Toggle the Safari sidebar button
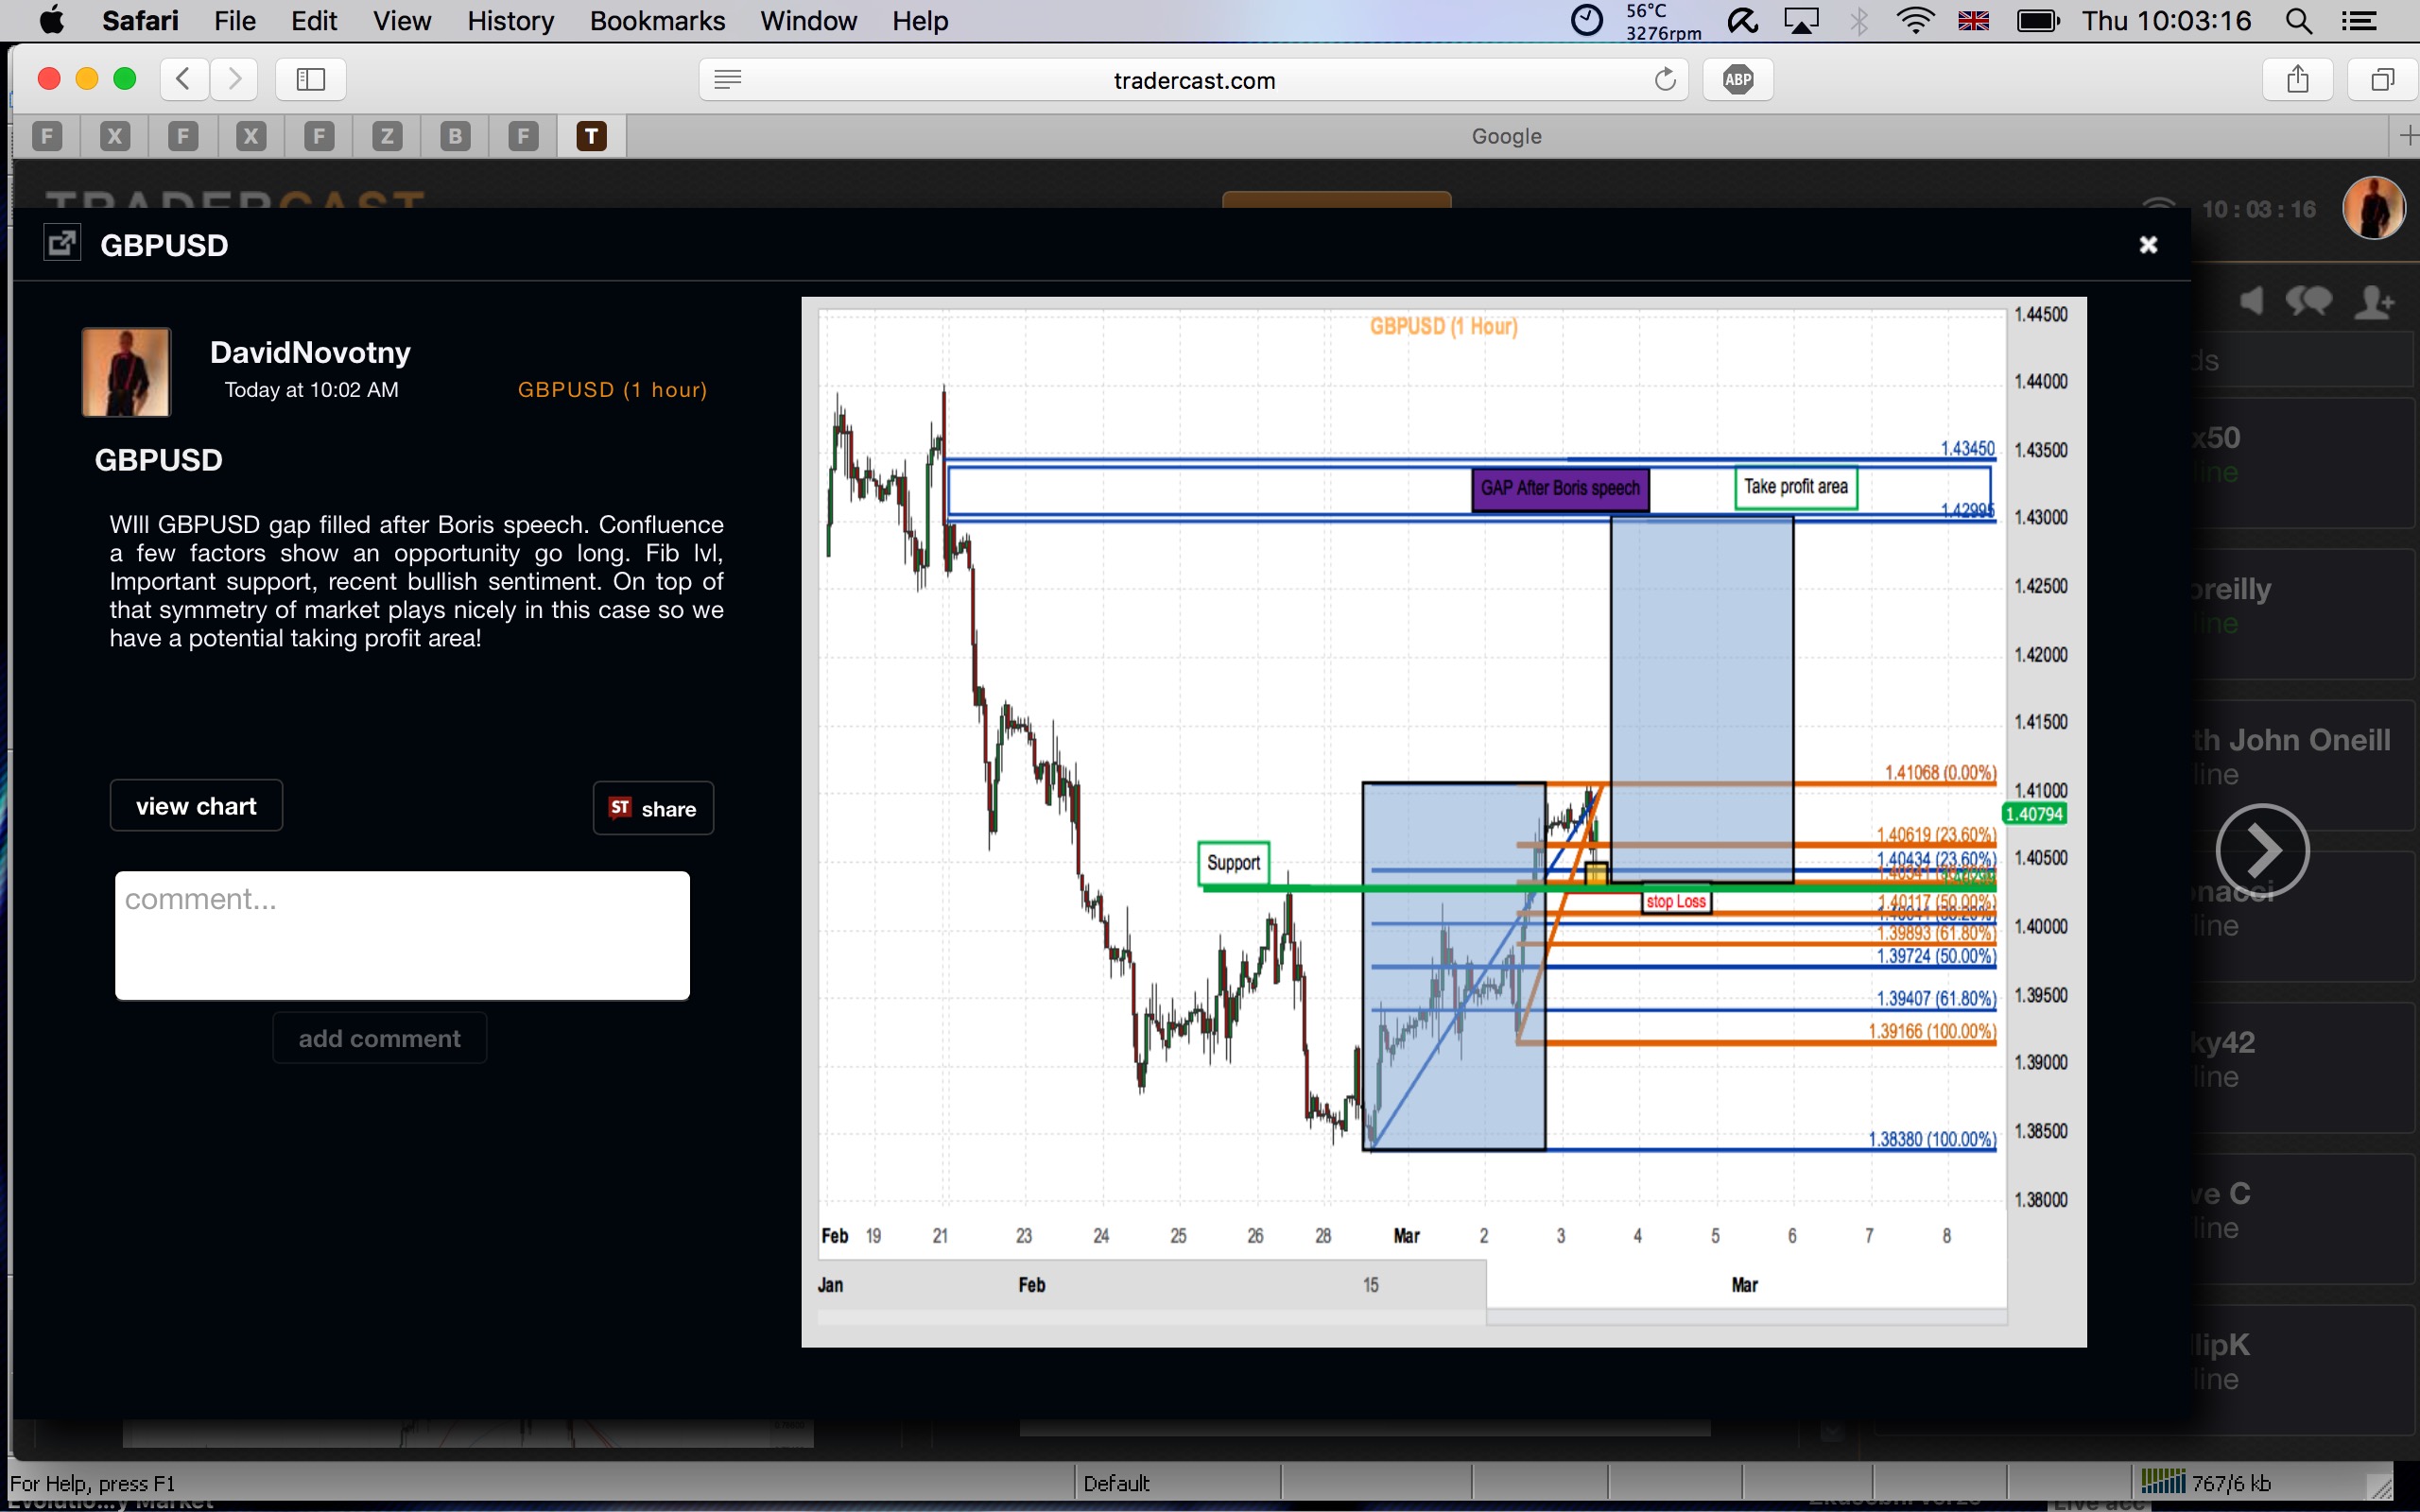2420x1512 pixels. click(x=311, y=79)
